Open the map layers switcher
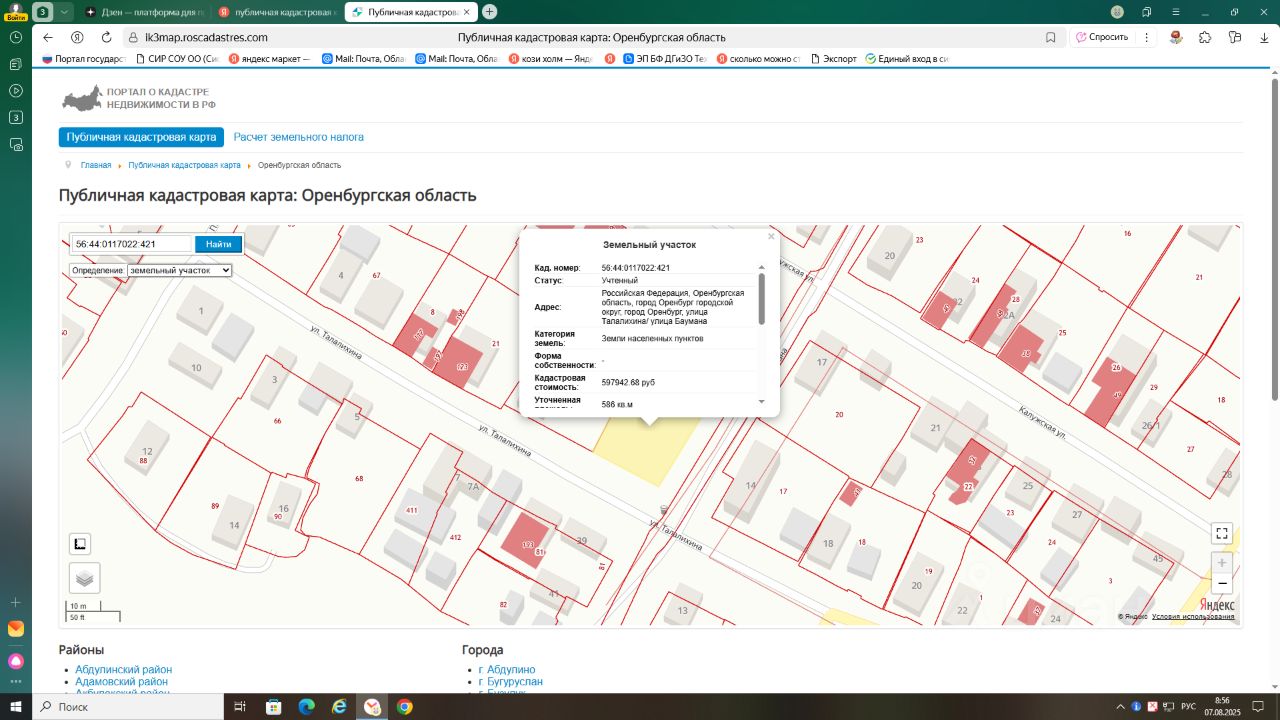This screenshot has width=1280, height=720. click(x=84, y=577)
